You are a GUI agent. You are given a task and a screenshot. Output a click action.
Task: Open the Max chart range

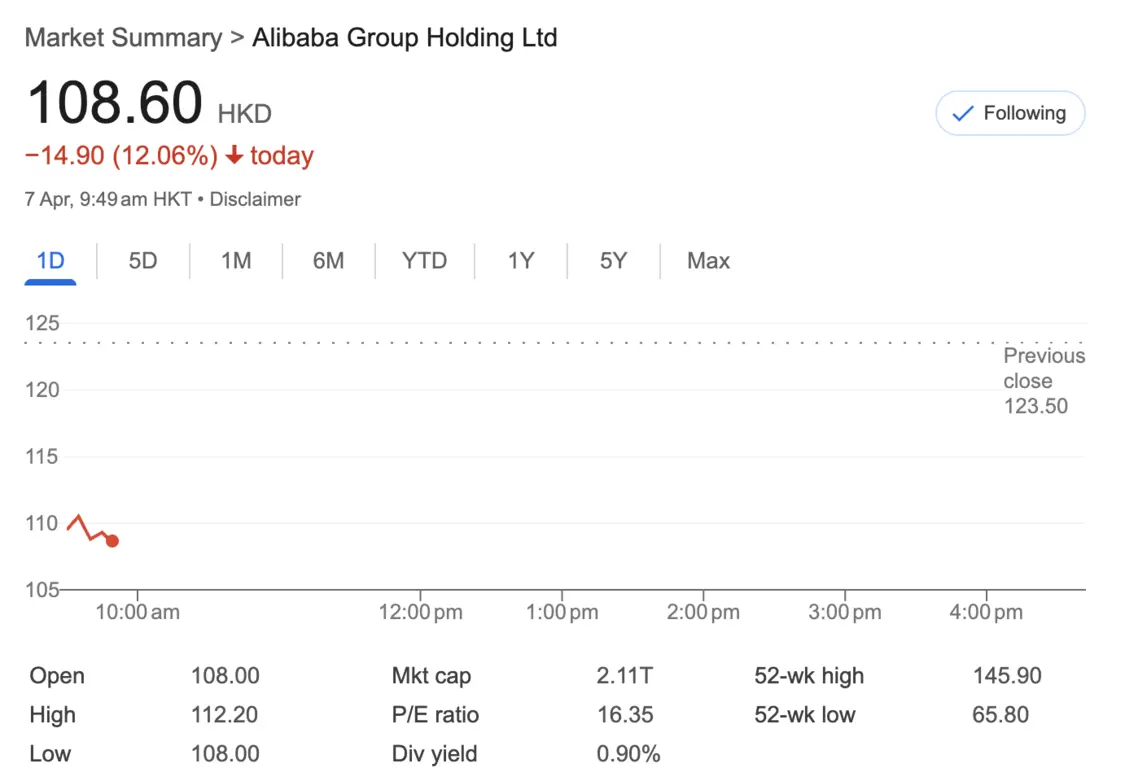click(x=708, y=261)
